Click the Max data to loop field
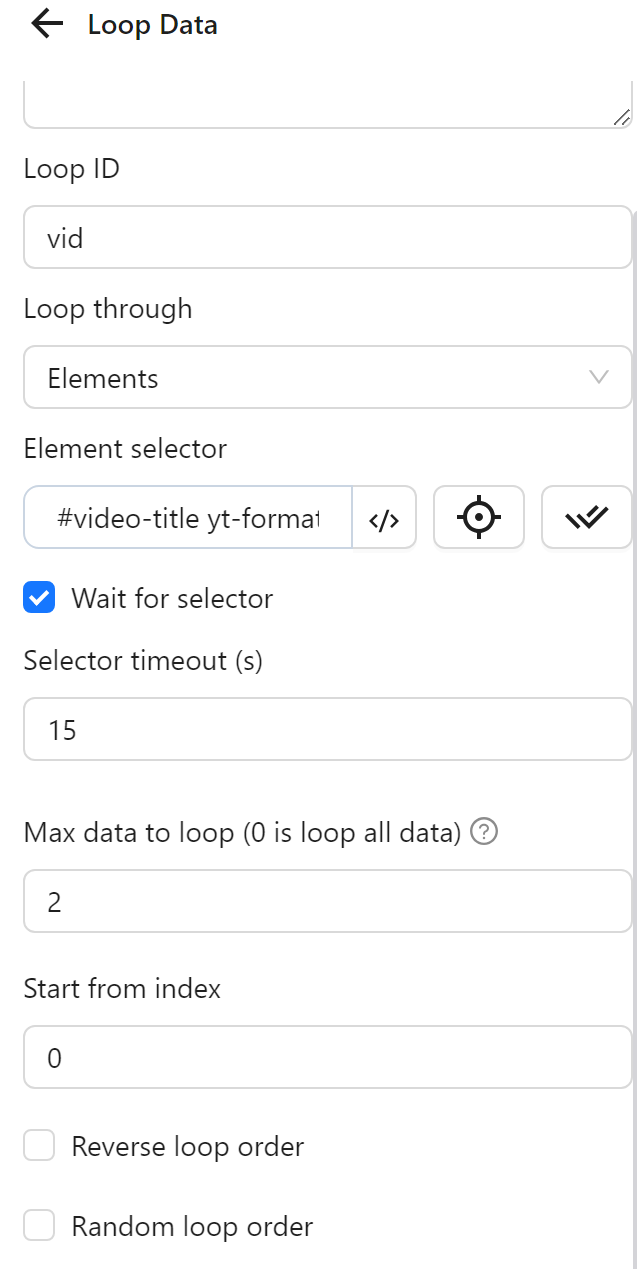This screenshot has height=1269, width=637. (x=328, y=901)
